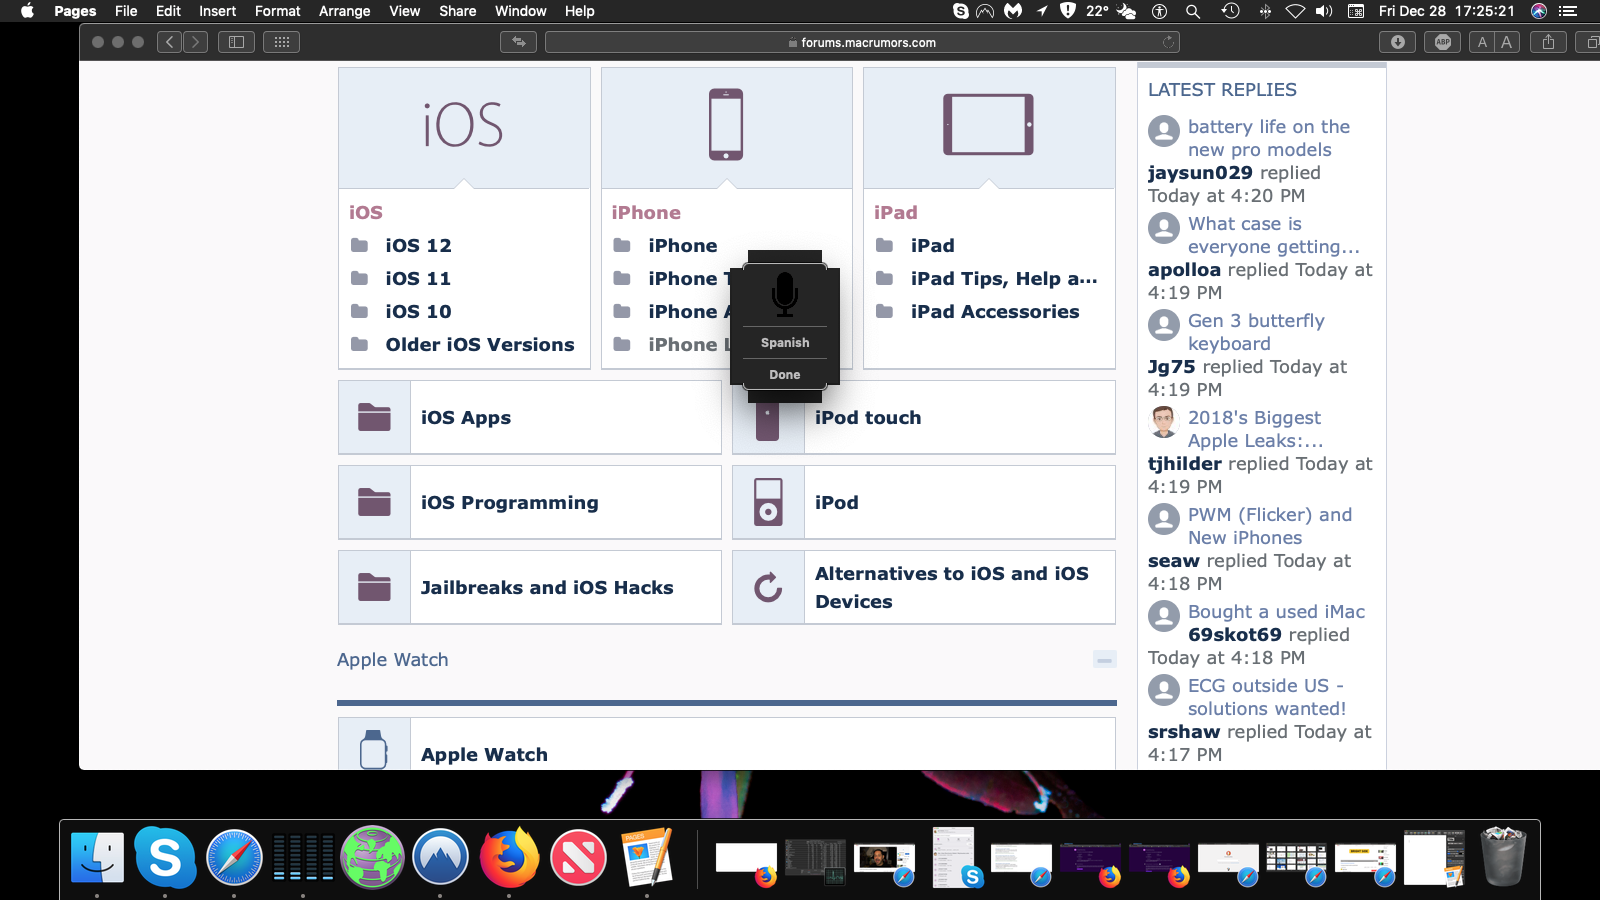Click Done in the dictation popup
1600x900 pixels.
point(785,375)
